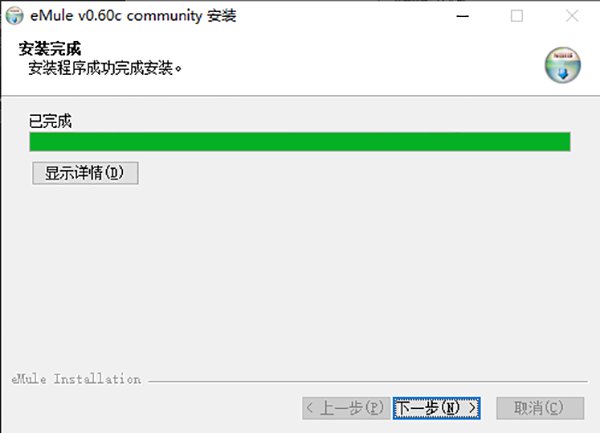600x433 pixels.
Task: Click the separator line beside eMule Installation
Action: pyautogui.click(x=368, y=381)
